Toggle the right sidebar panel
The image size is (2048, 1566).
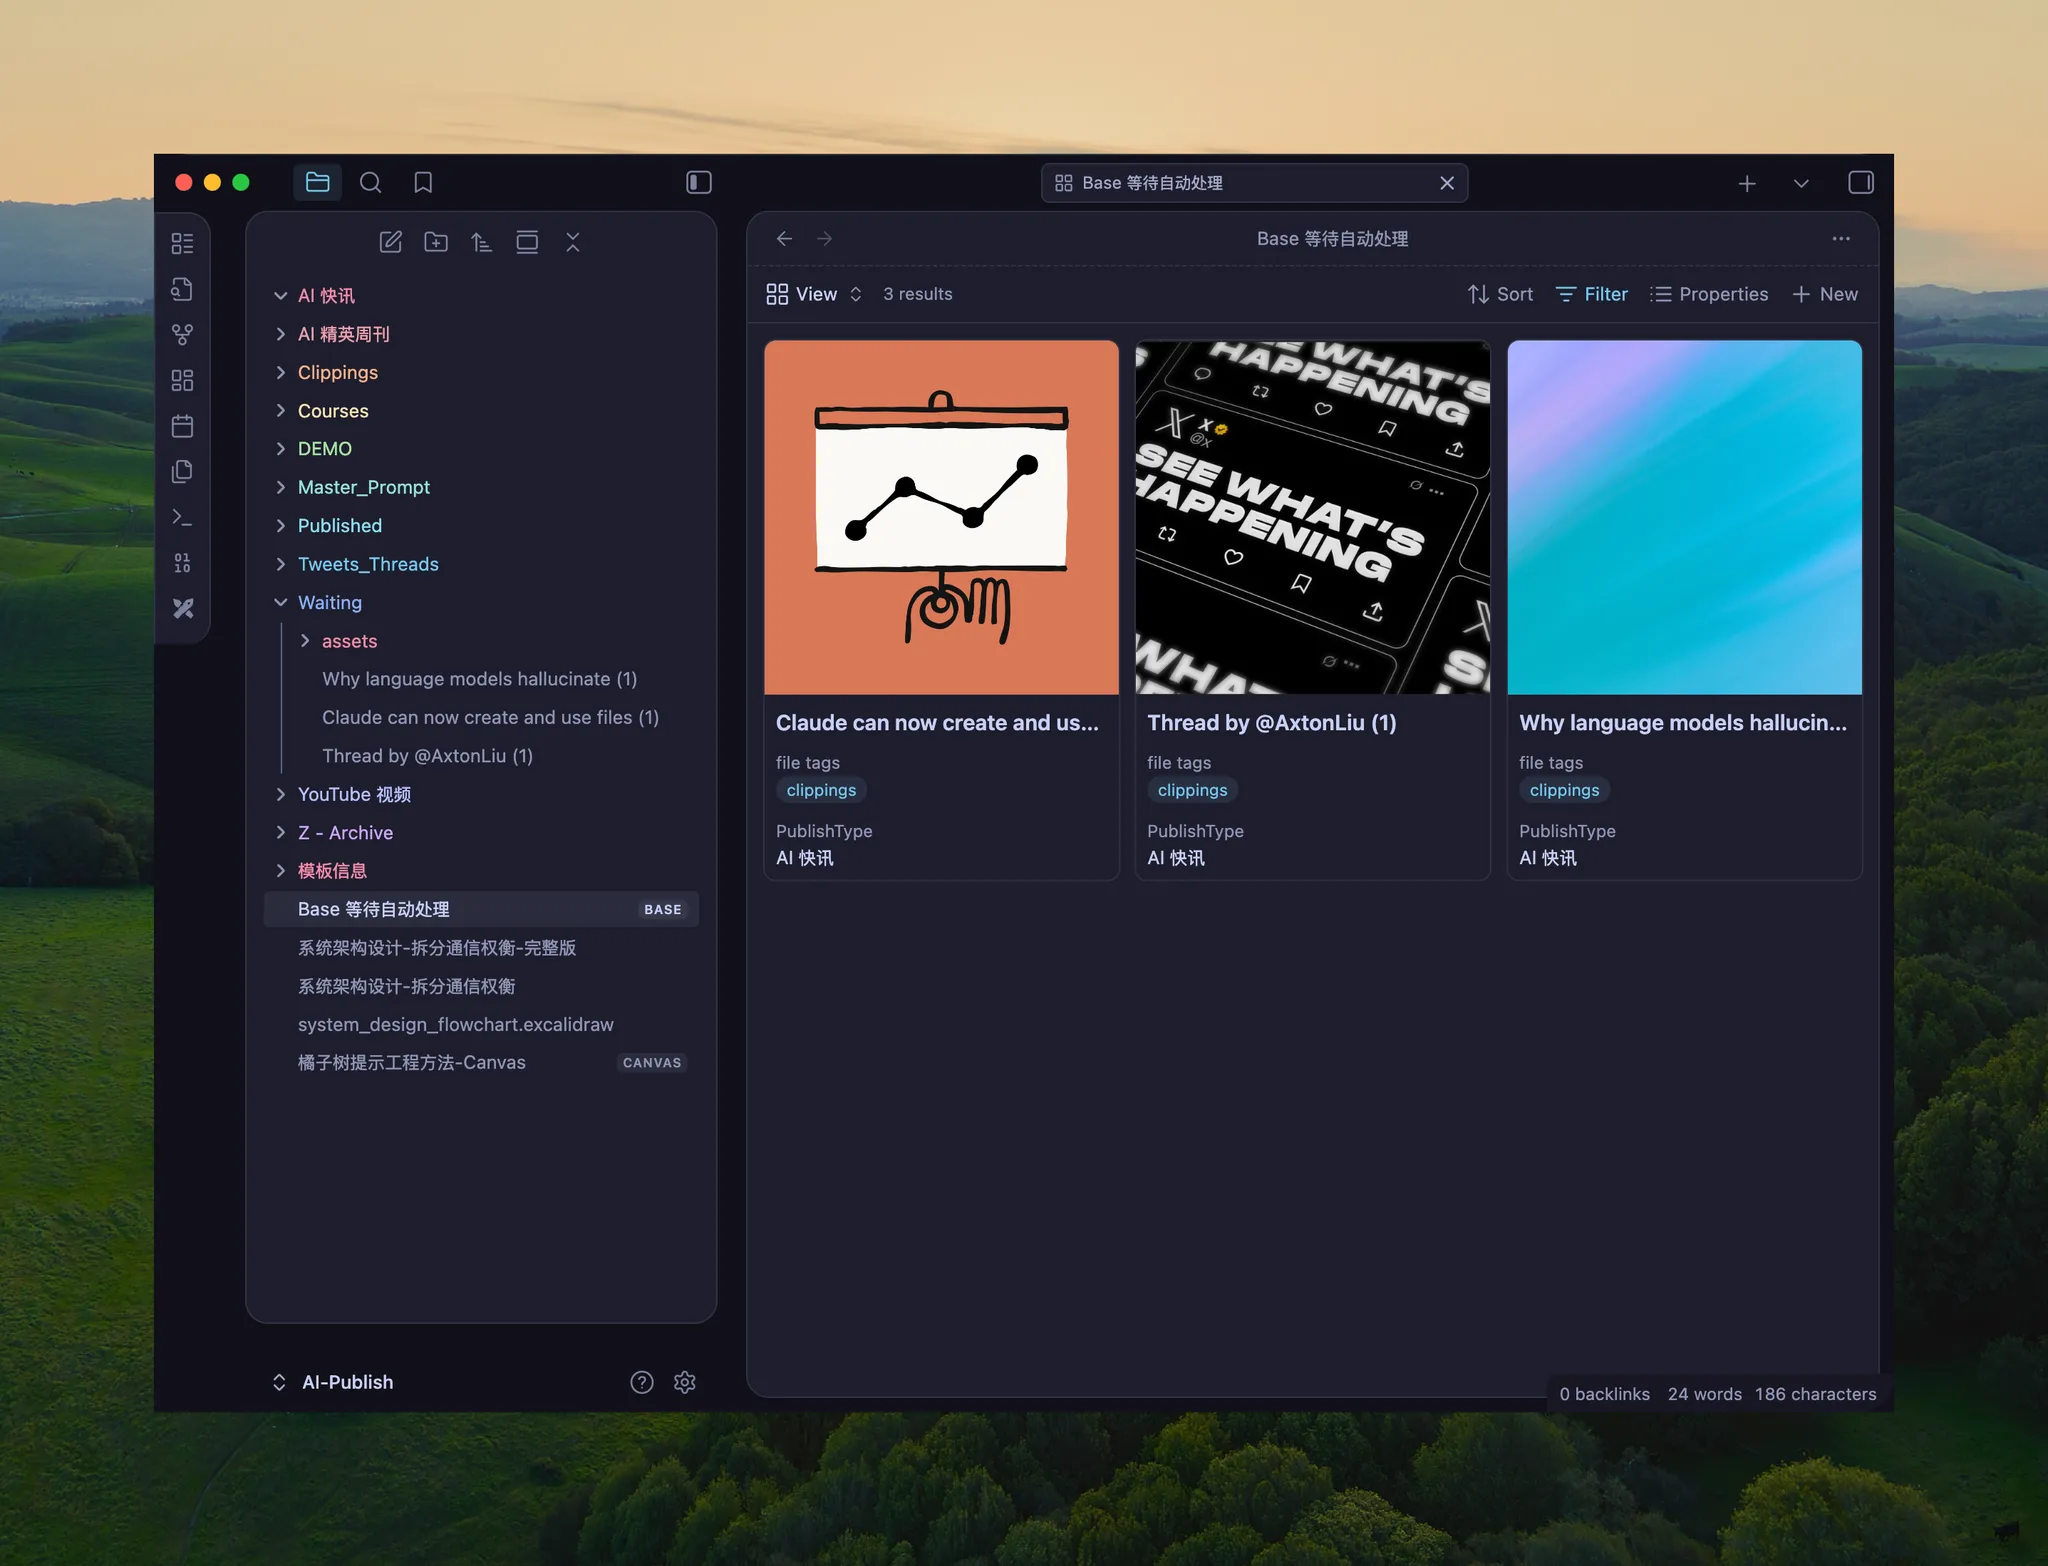pyautogui.click(x=1860, y=182)
